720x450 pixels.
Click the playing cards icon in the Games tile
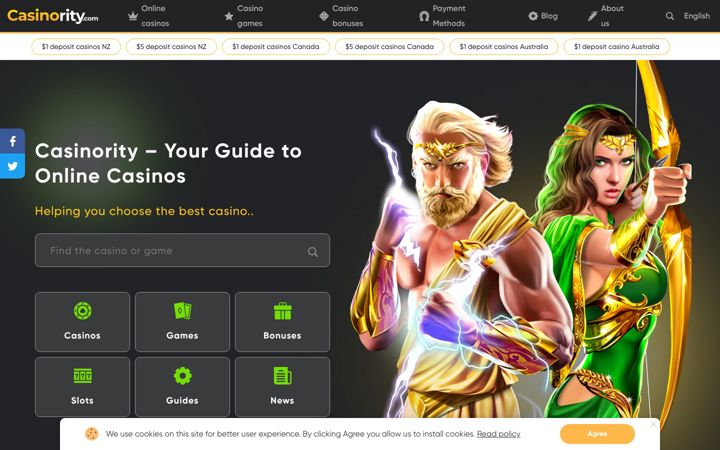click(x=182, y=311)
